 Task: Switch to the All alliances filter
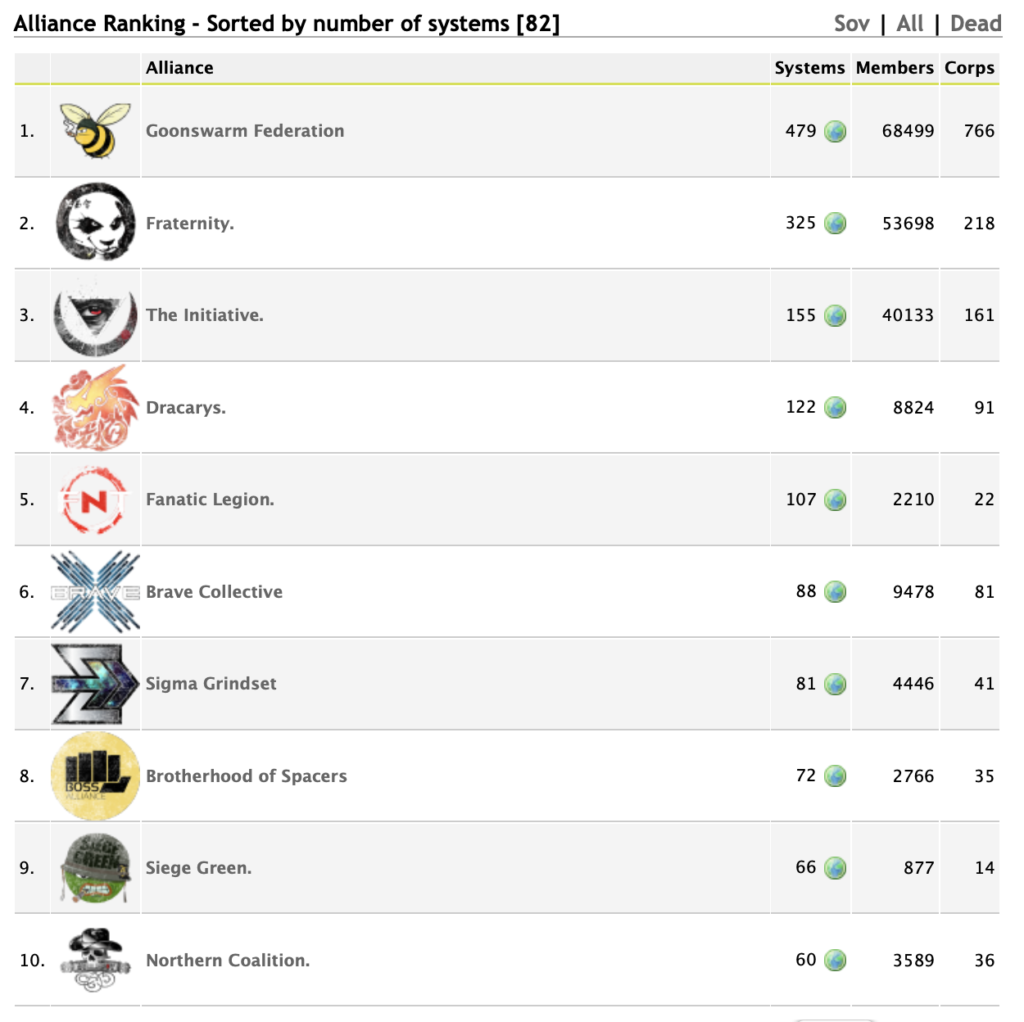coord(910,23)
